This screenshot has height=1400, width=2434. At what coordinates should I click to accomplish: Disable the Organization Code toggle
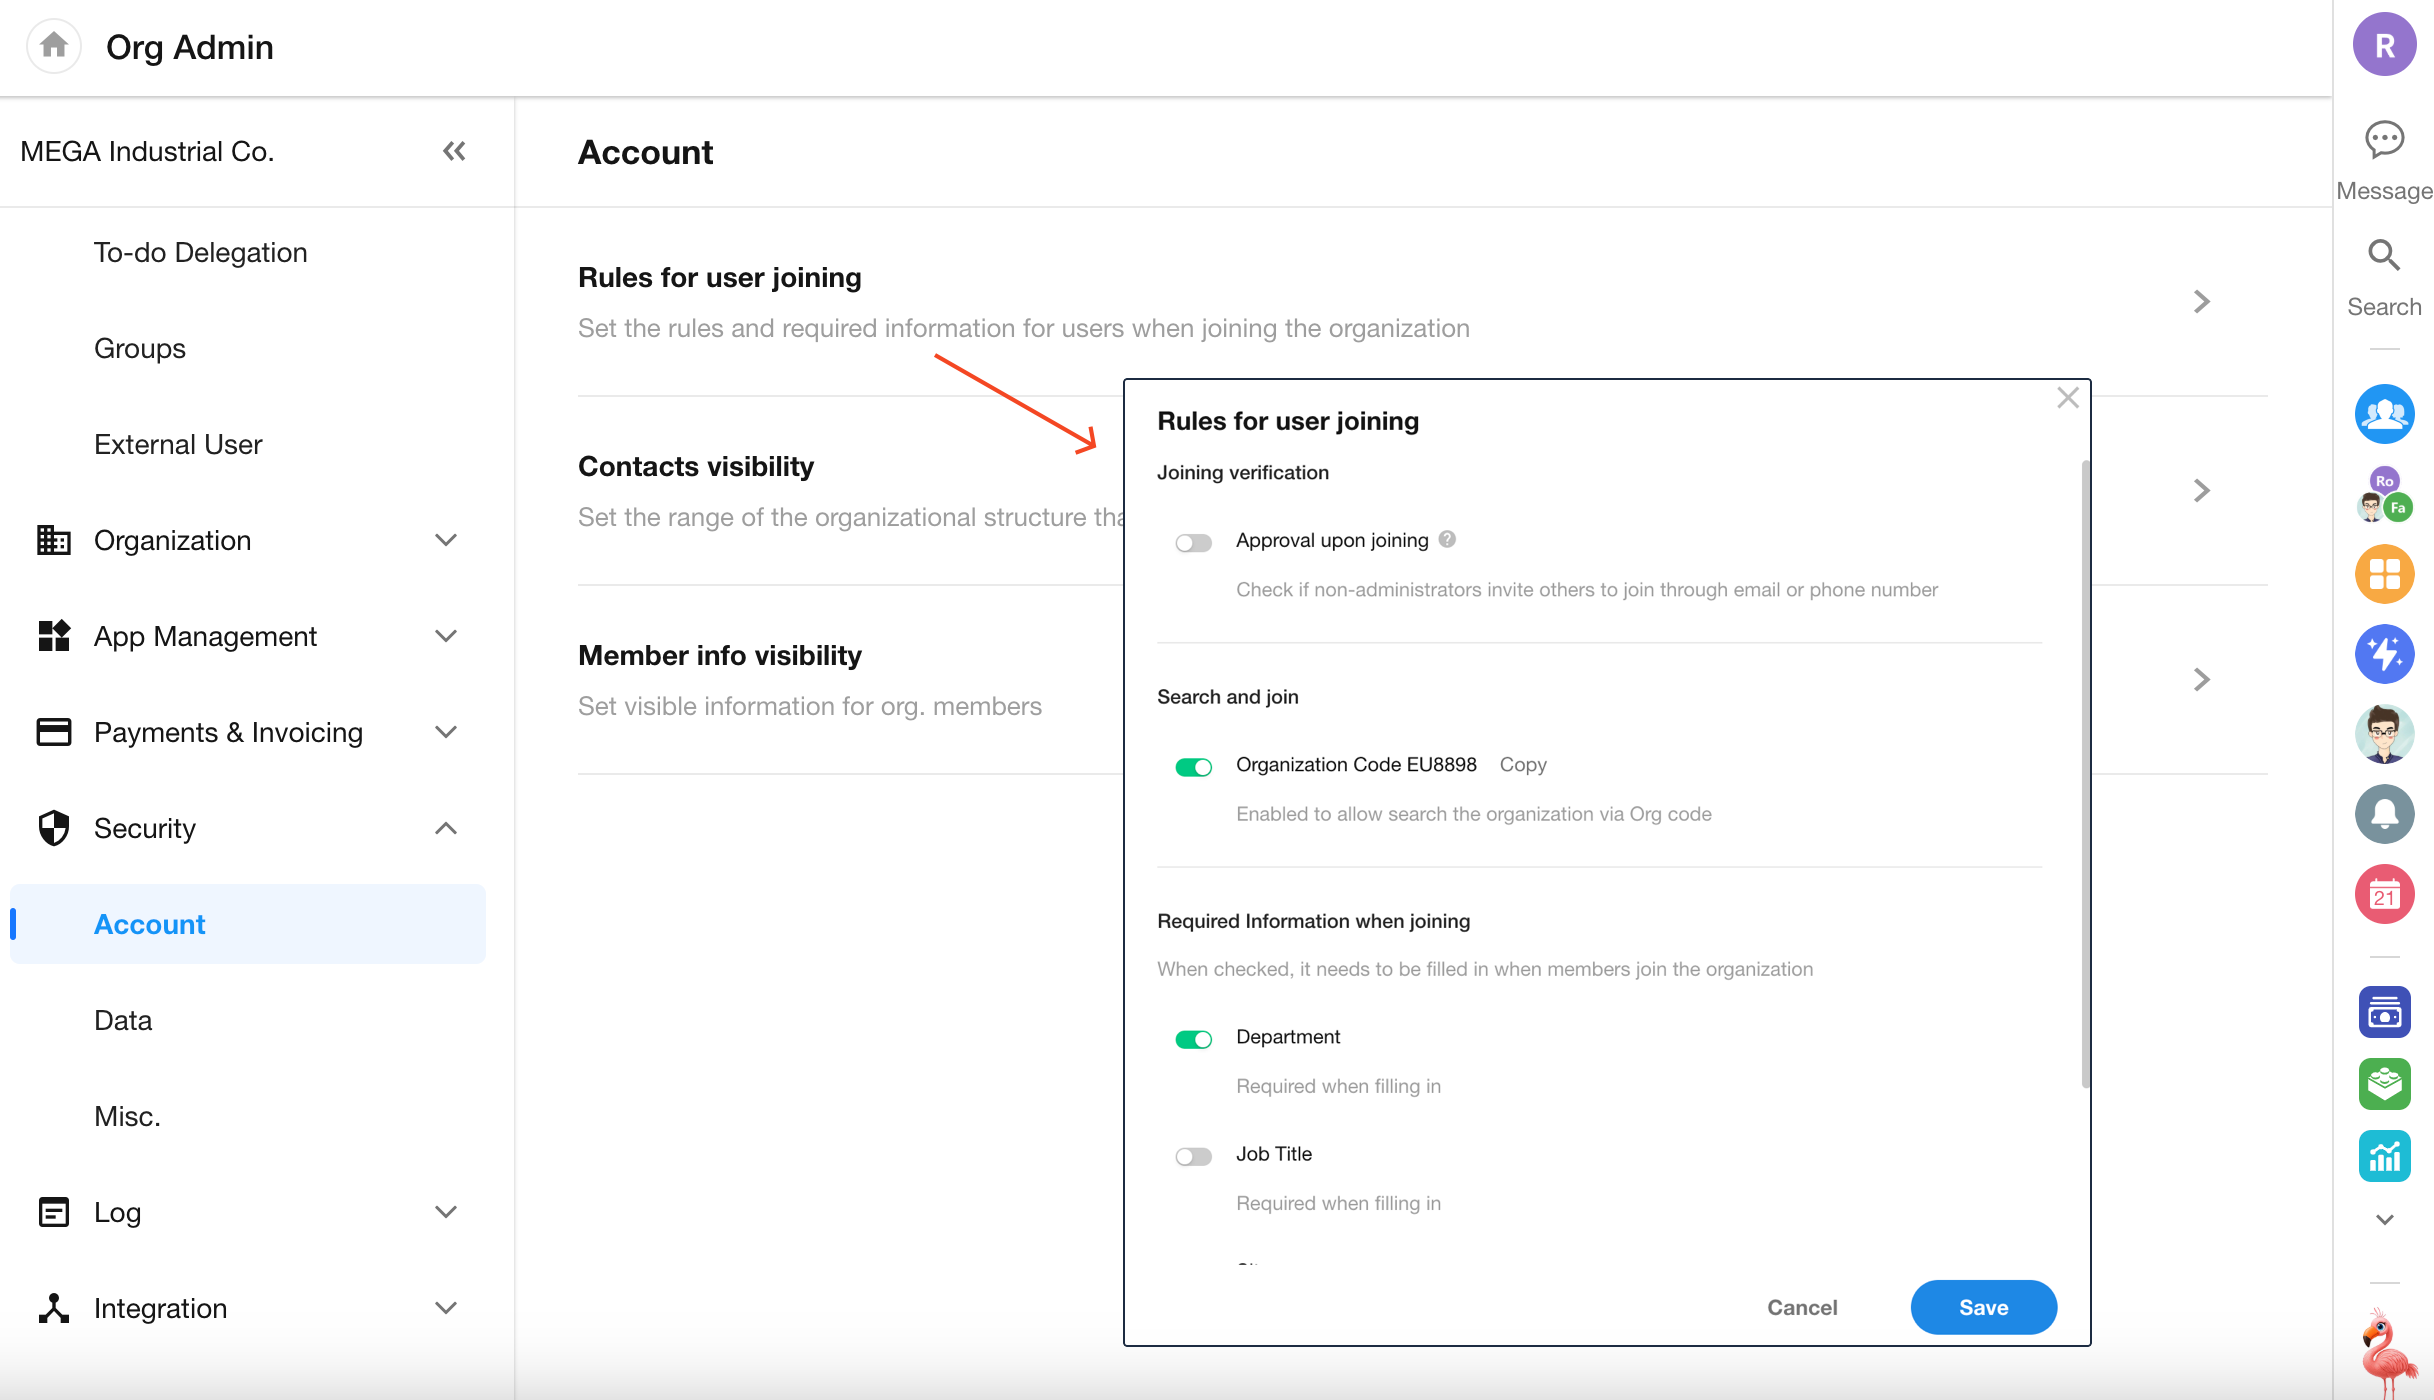click(x=1193, y=767)
